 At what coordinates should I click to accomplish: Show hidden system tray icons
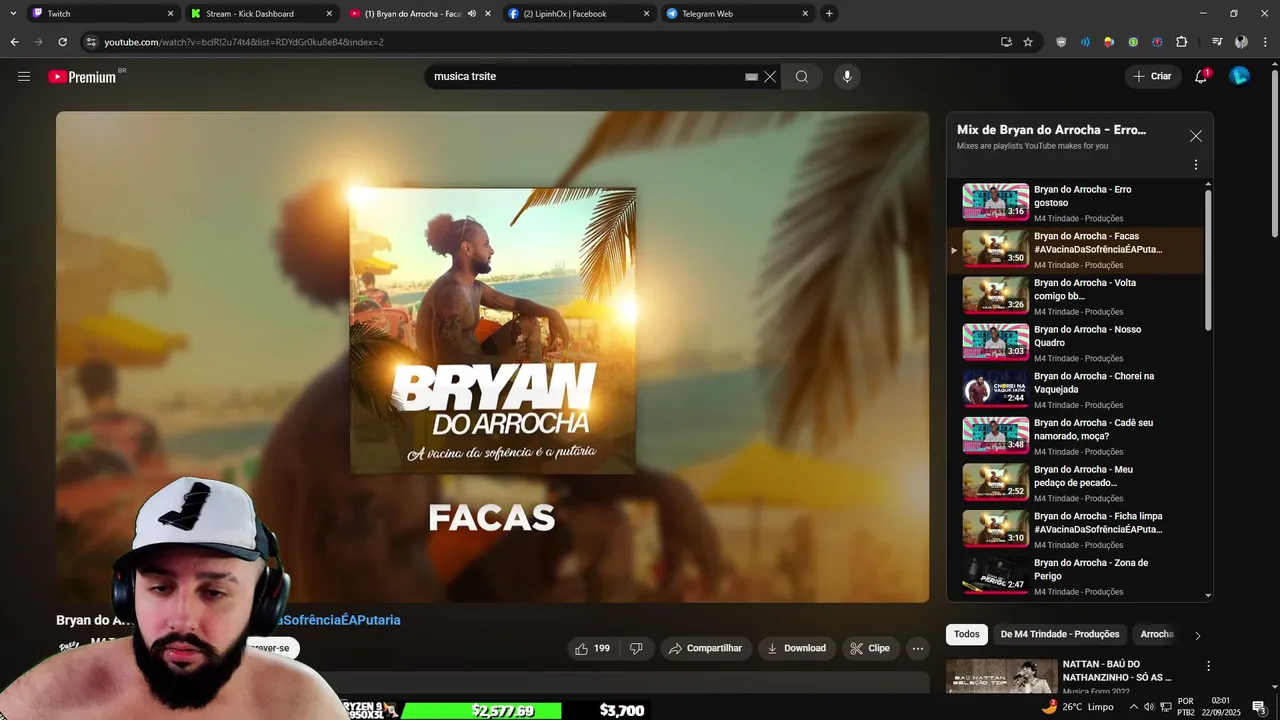1133,707
